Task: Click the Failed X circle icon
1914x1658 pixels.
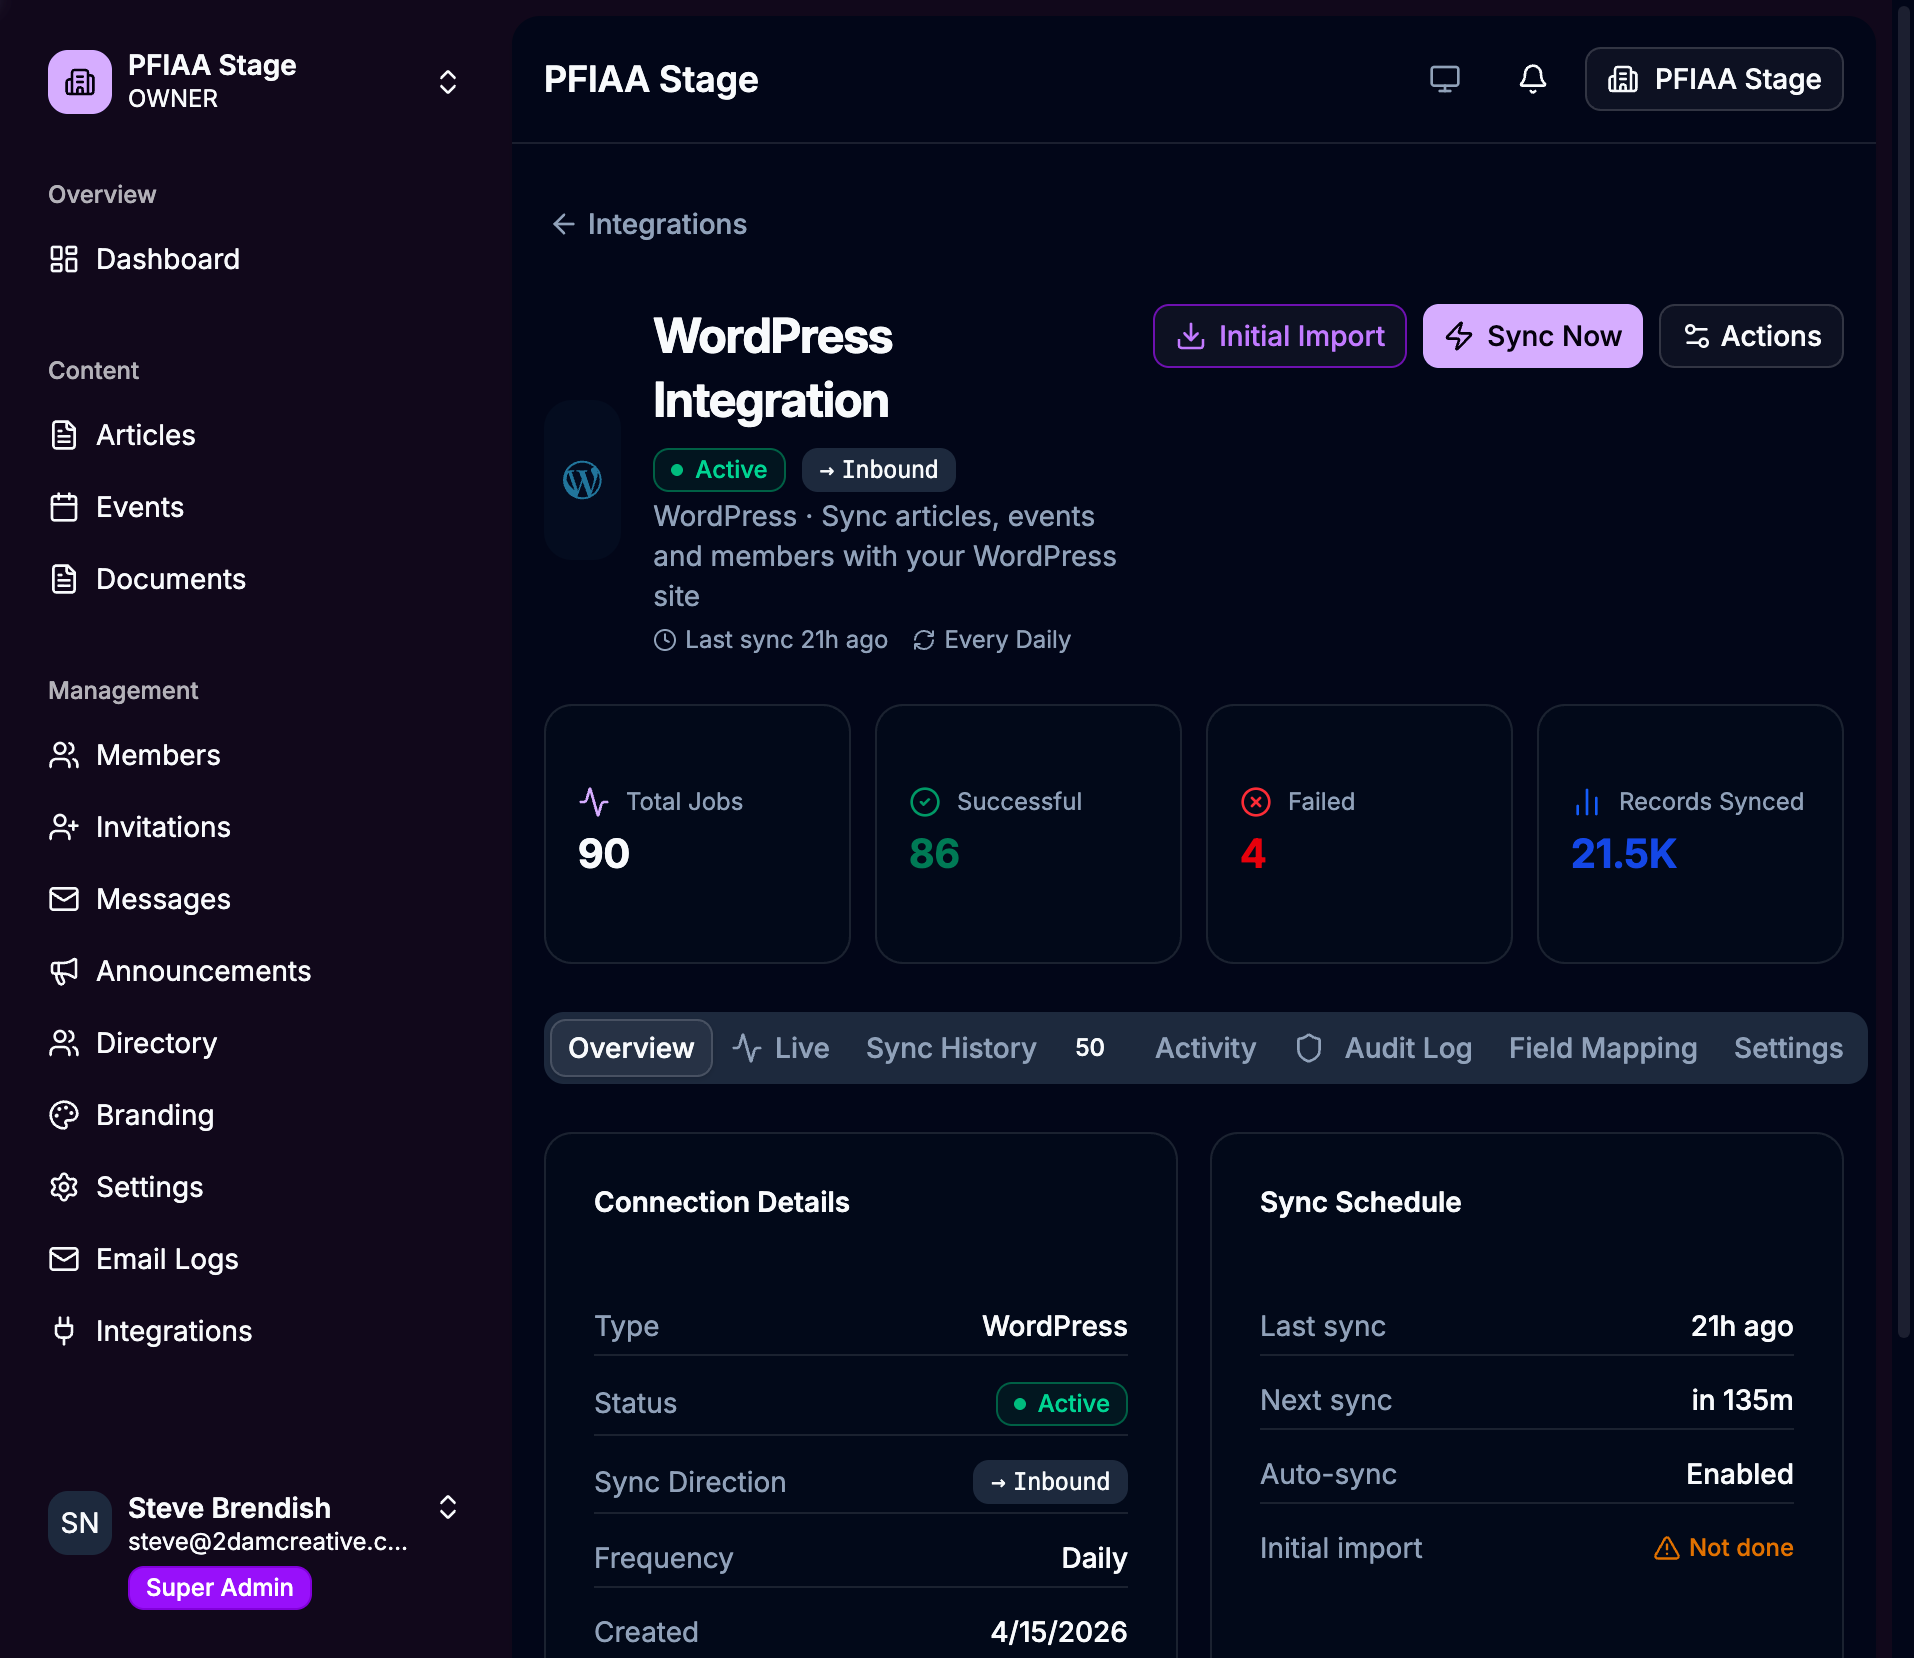Action: [1256, 802]
